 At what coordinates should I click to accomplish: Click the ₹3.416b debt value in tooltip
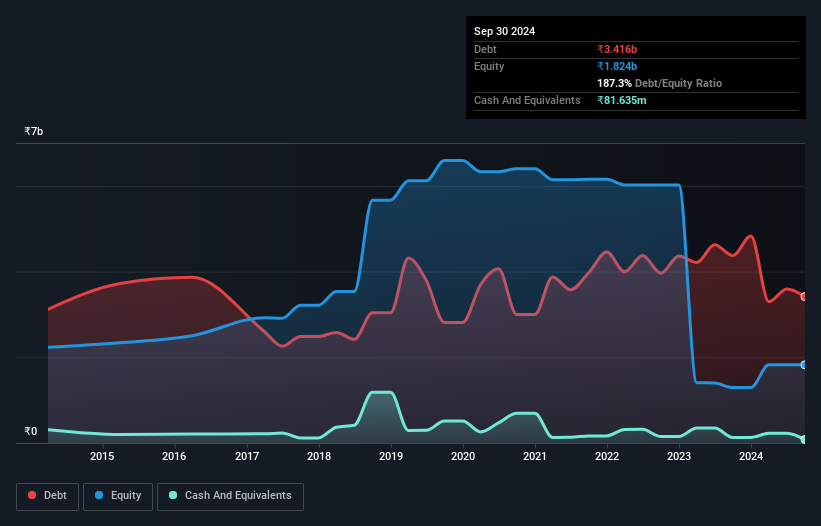[617, 49]
